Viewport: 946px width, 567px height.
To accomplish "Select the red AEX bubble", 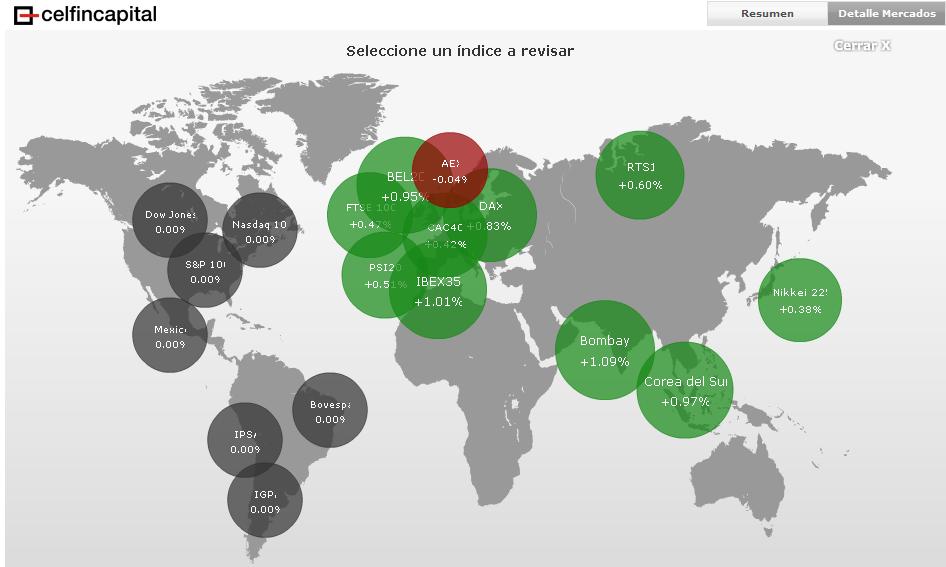I will [449, 170].
